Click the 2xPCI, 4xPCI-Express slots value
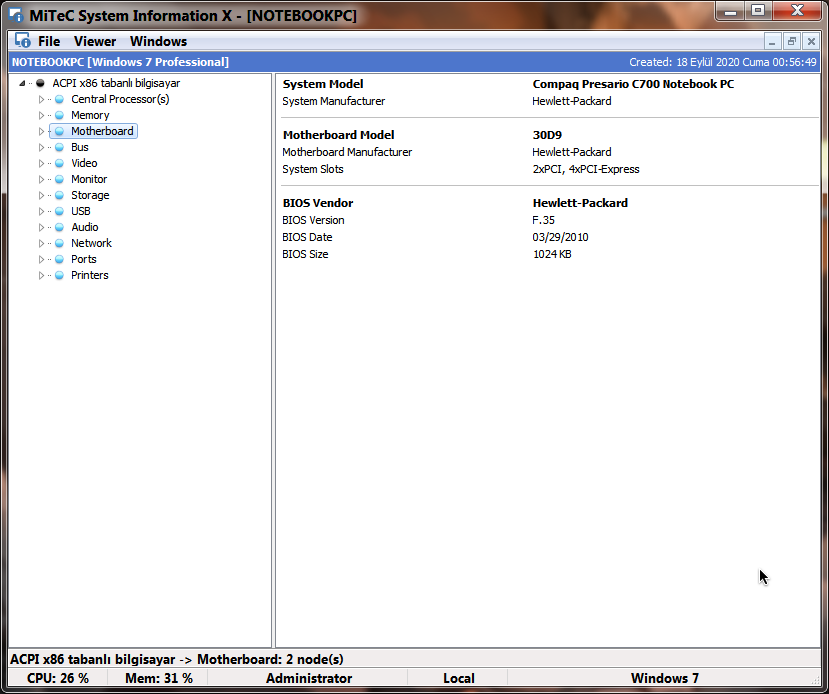This screenshot has width=829, height=694. pos(585,169)
